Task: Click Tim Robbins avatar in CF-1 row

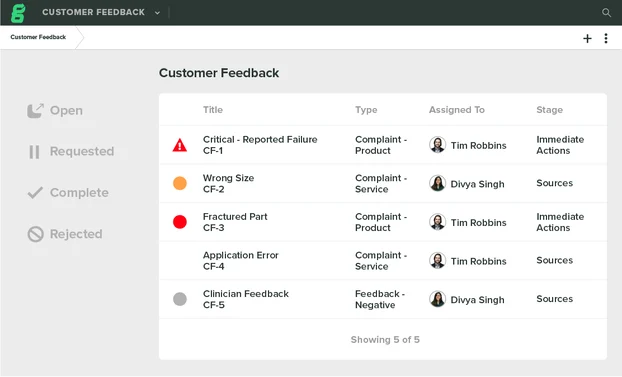Action: coord(437,145)
